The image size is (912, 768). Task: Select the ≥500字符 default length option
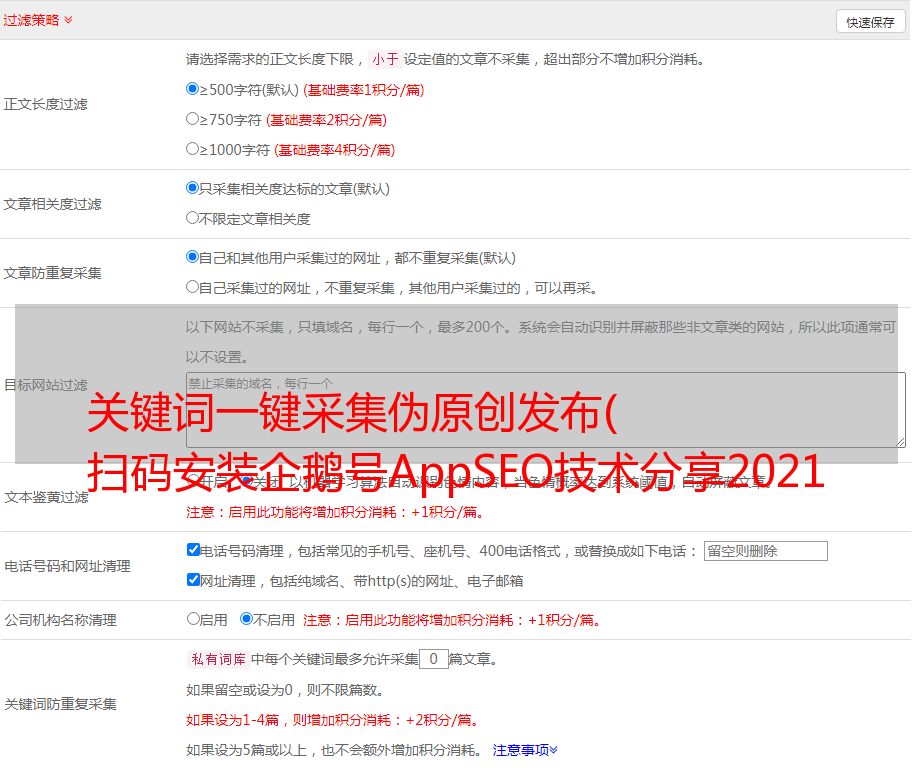coord(192,89)
